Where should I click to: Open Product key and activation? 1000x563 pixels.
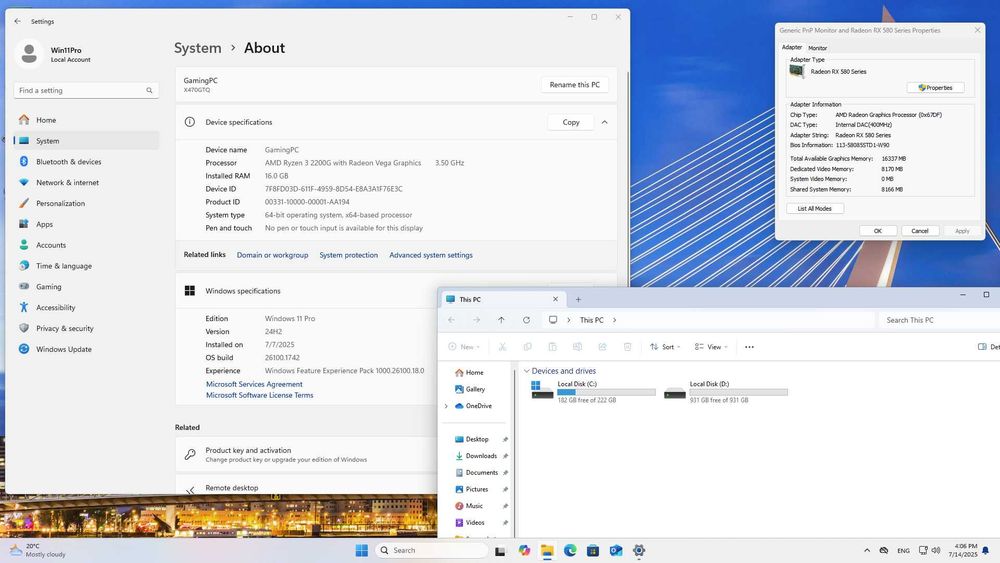306,455
